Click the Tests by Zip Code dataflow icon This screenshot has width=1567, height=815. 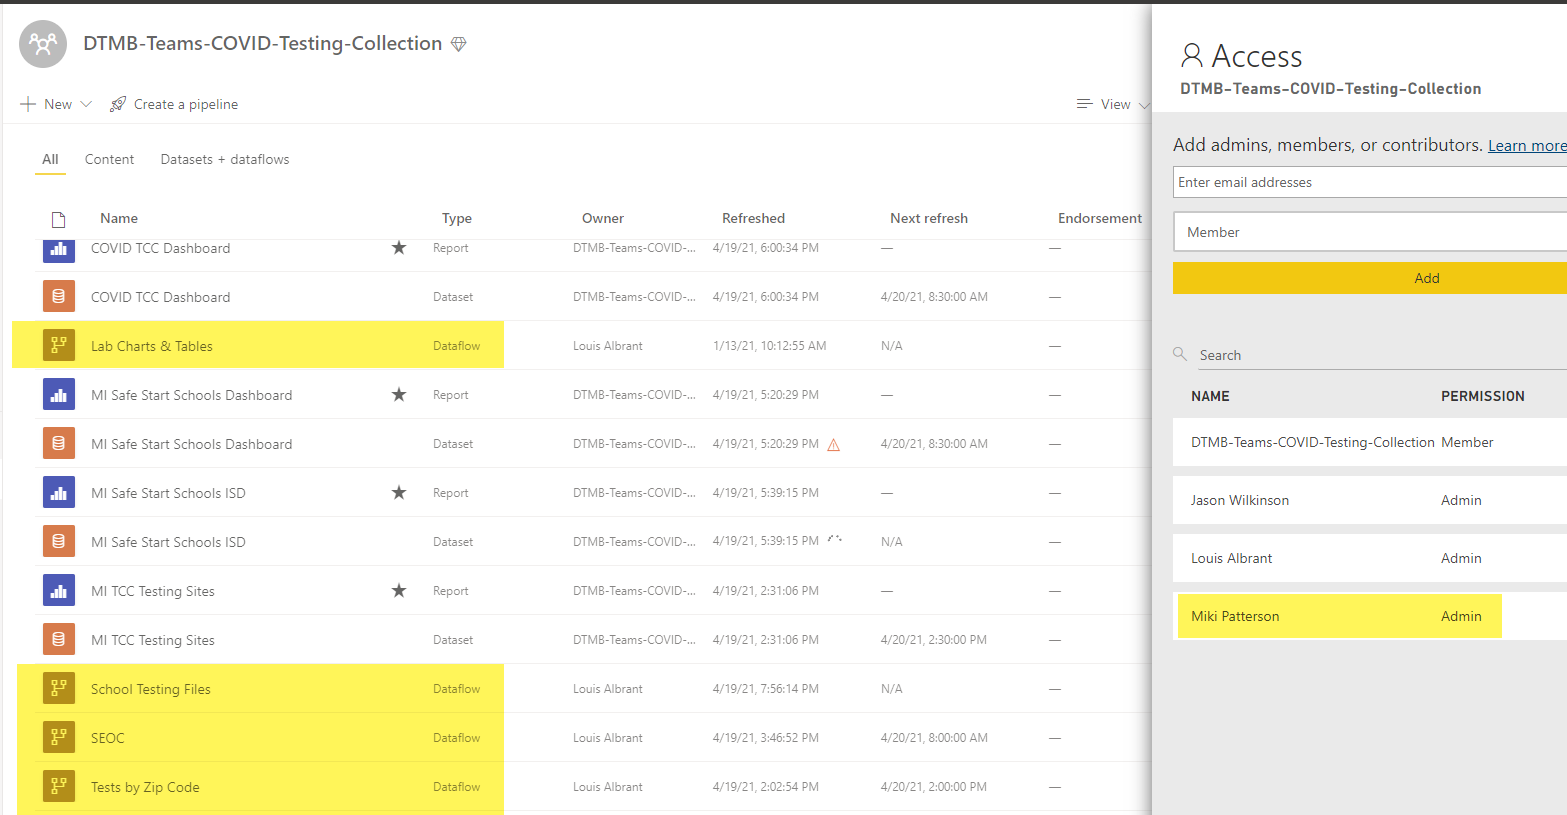pos(59,786)
